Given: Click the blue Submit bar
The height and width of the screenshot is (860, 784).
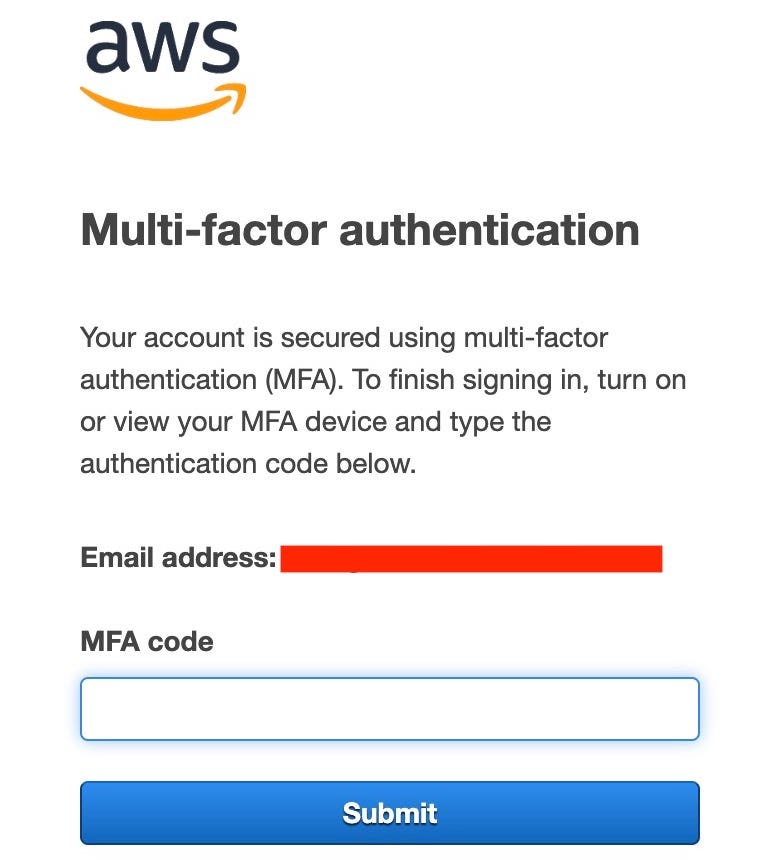Looking at the screenshot, I should [390, 813].
